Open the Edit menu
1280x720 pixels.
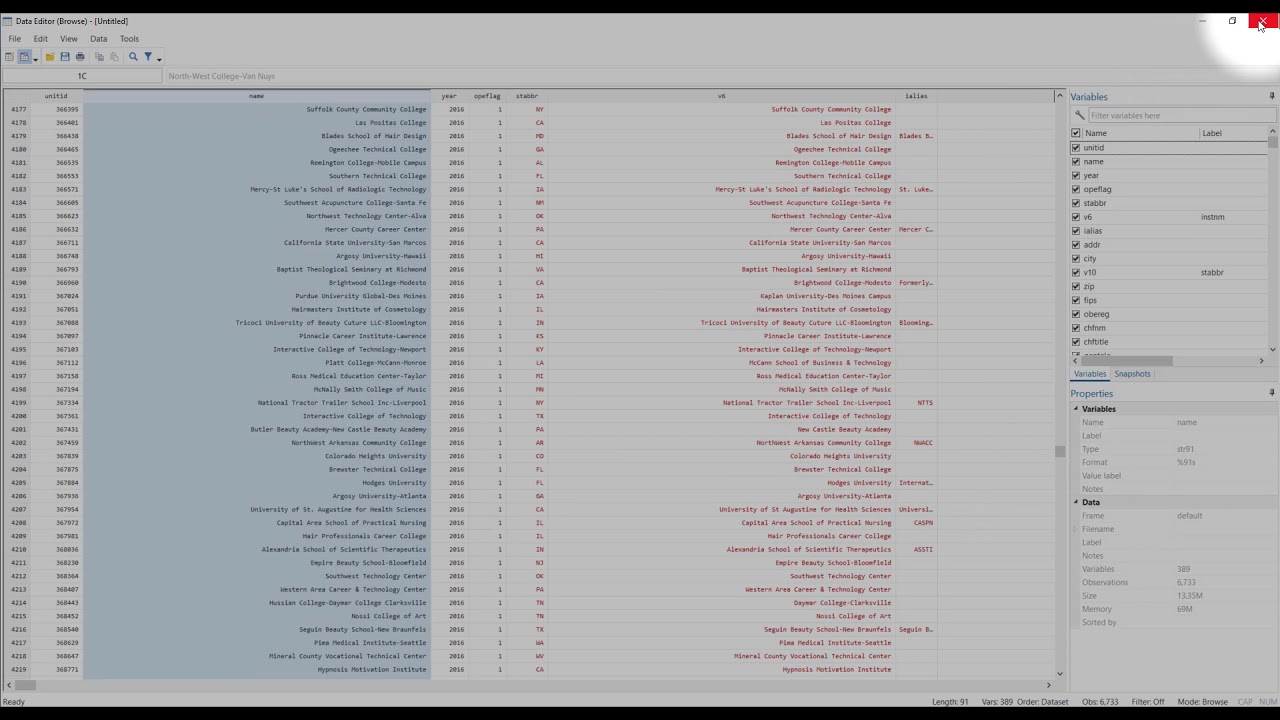[x=40, y=39]
